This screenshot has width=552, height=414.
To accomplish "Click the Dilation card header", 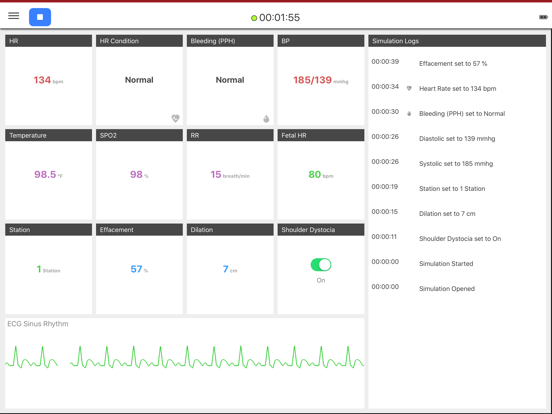I will [230, 230].
